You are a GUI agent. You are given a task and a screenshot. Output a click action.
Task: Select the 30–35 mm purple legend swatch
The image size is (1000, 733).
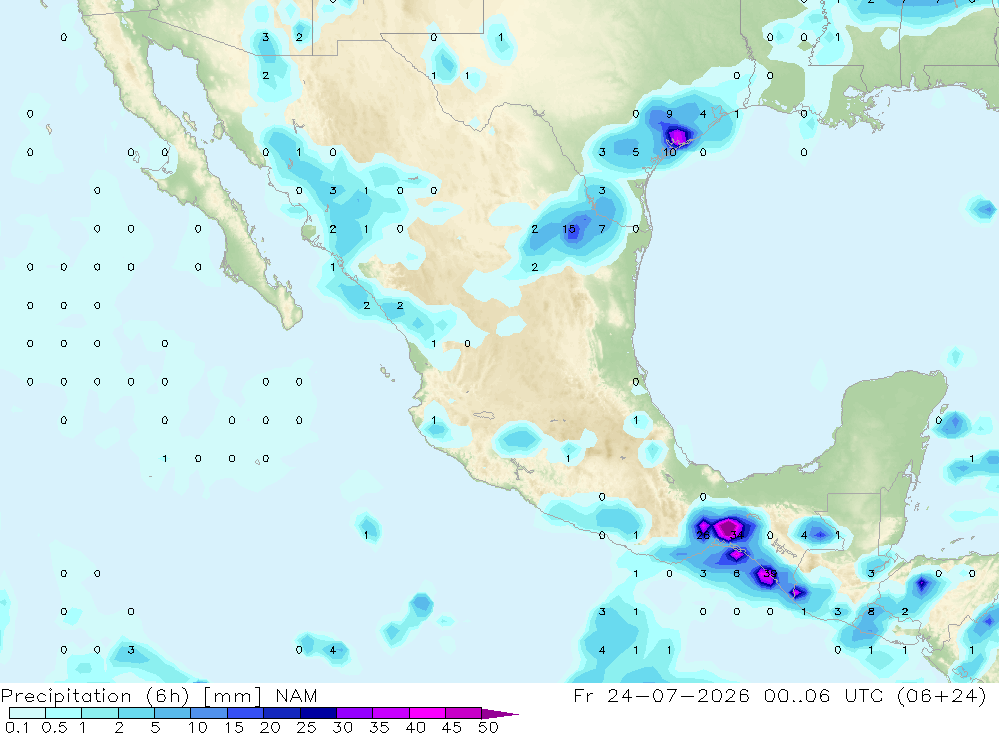[355, 713]
